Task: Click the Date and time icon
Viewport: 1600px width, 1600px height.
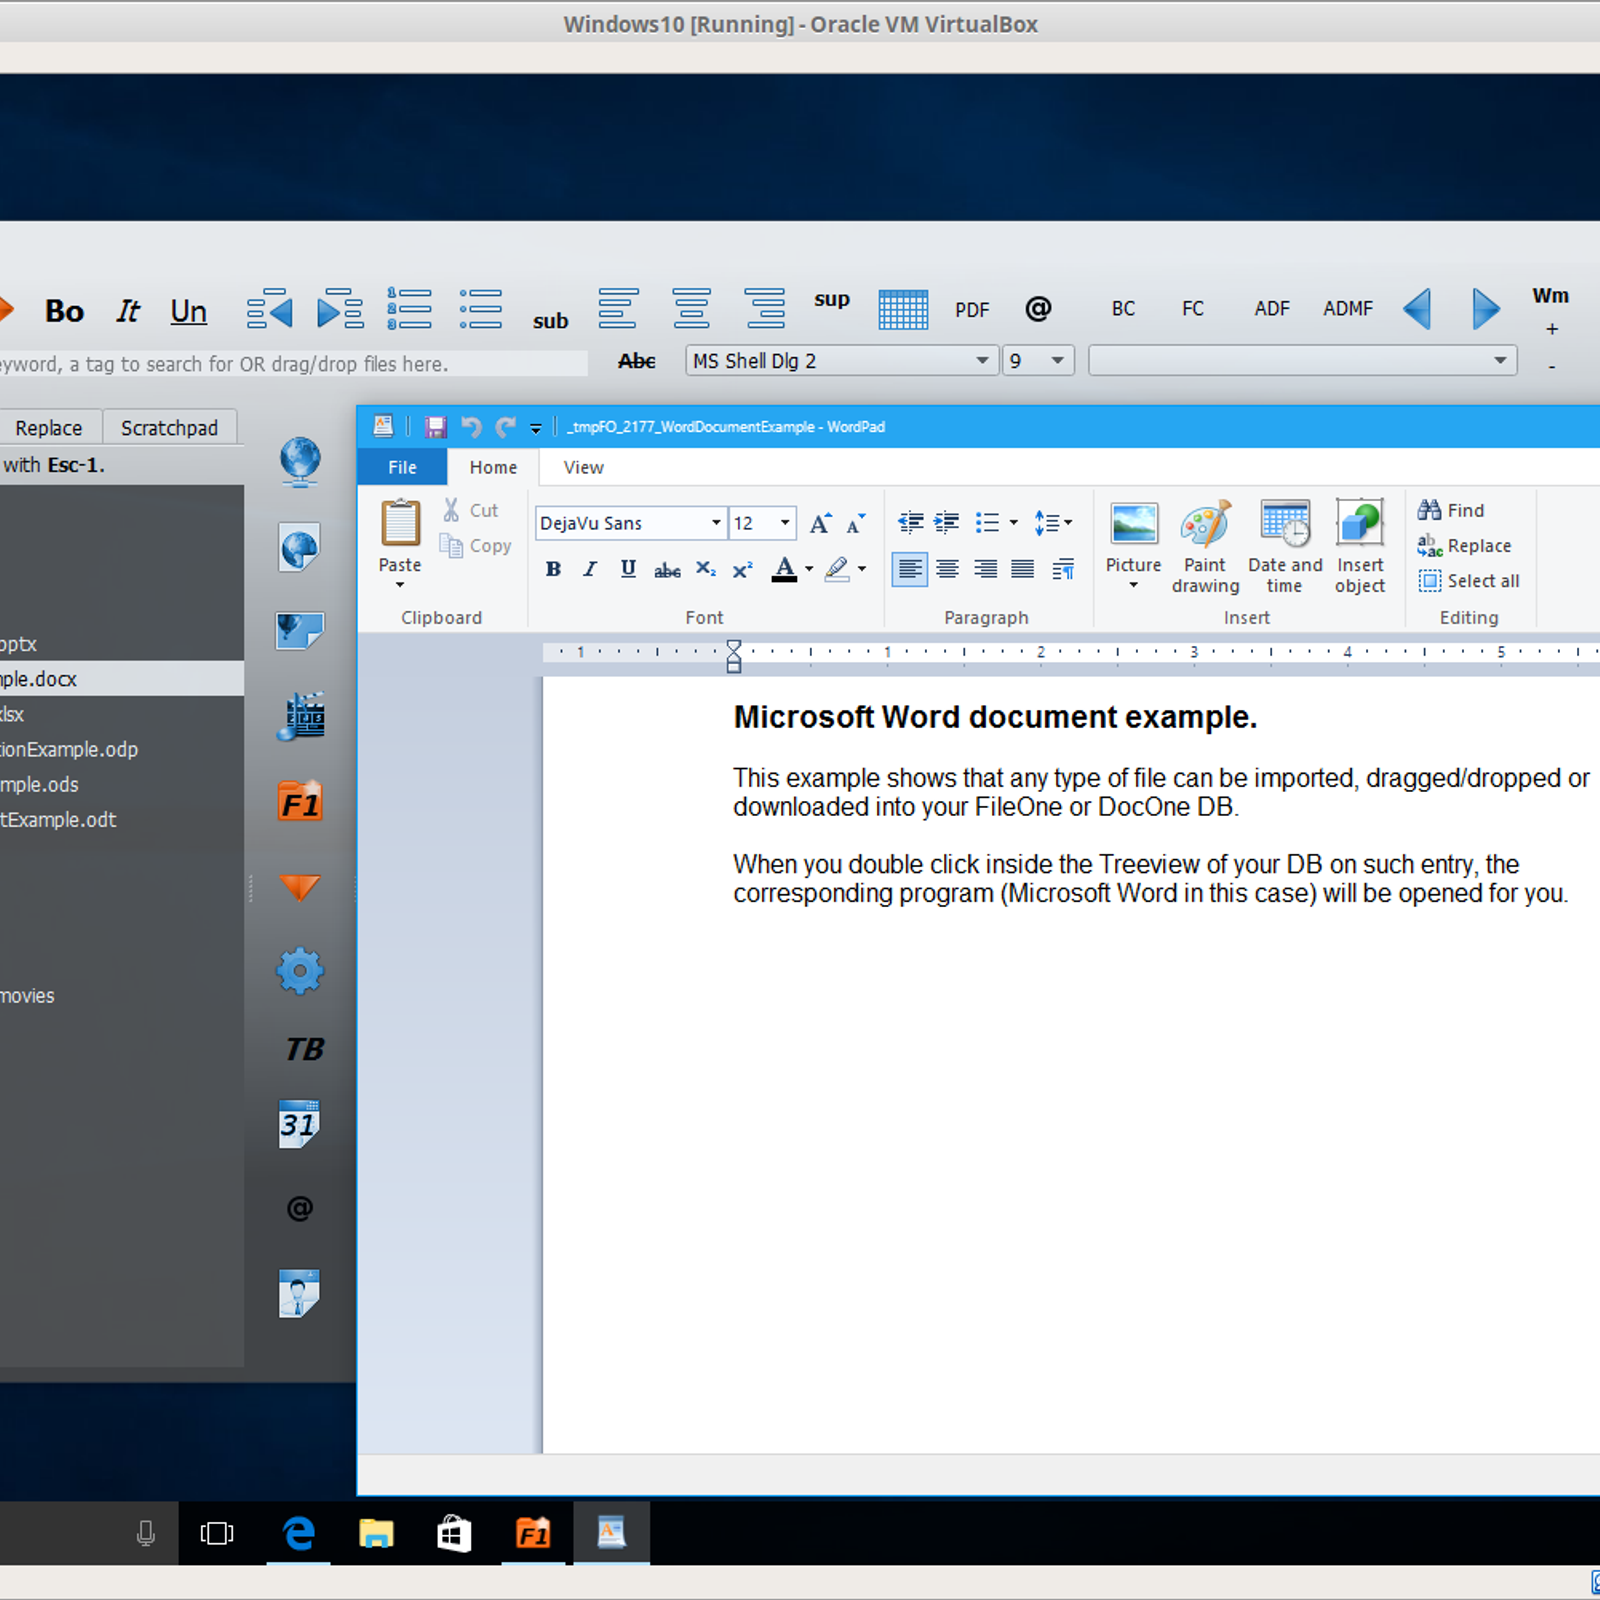Action: (1285, 524)
